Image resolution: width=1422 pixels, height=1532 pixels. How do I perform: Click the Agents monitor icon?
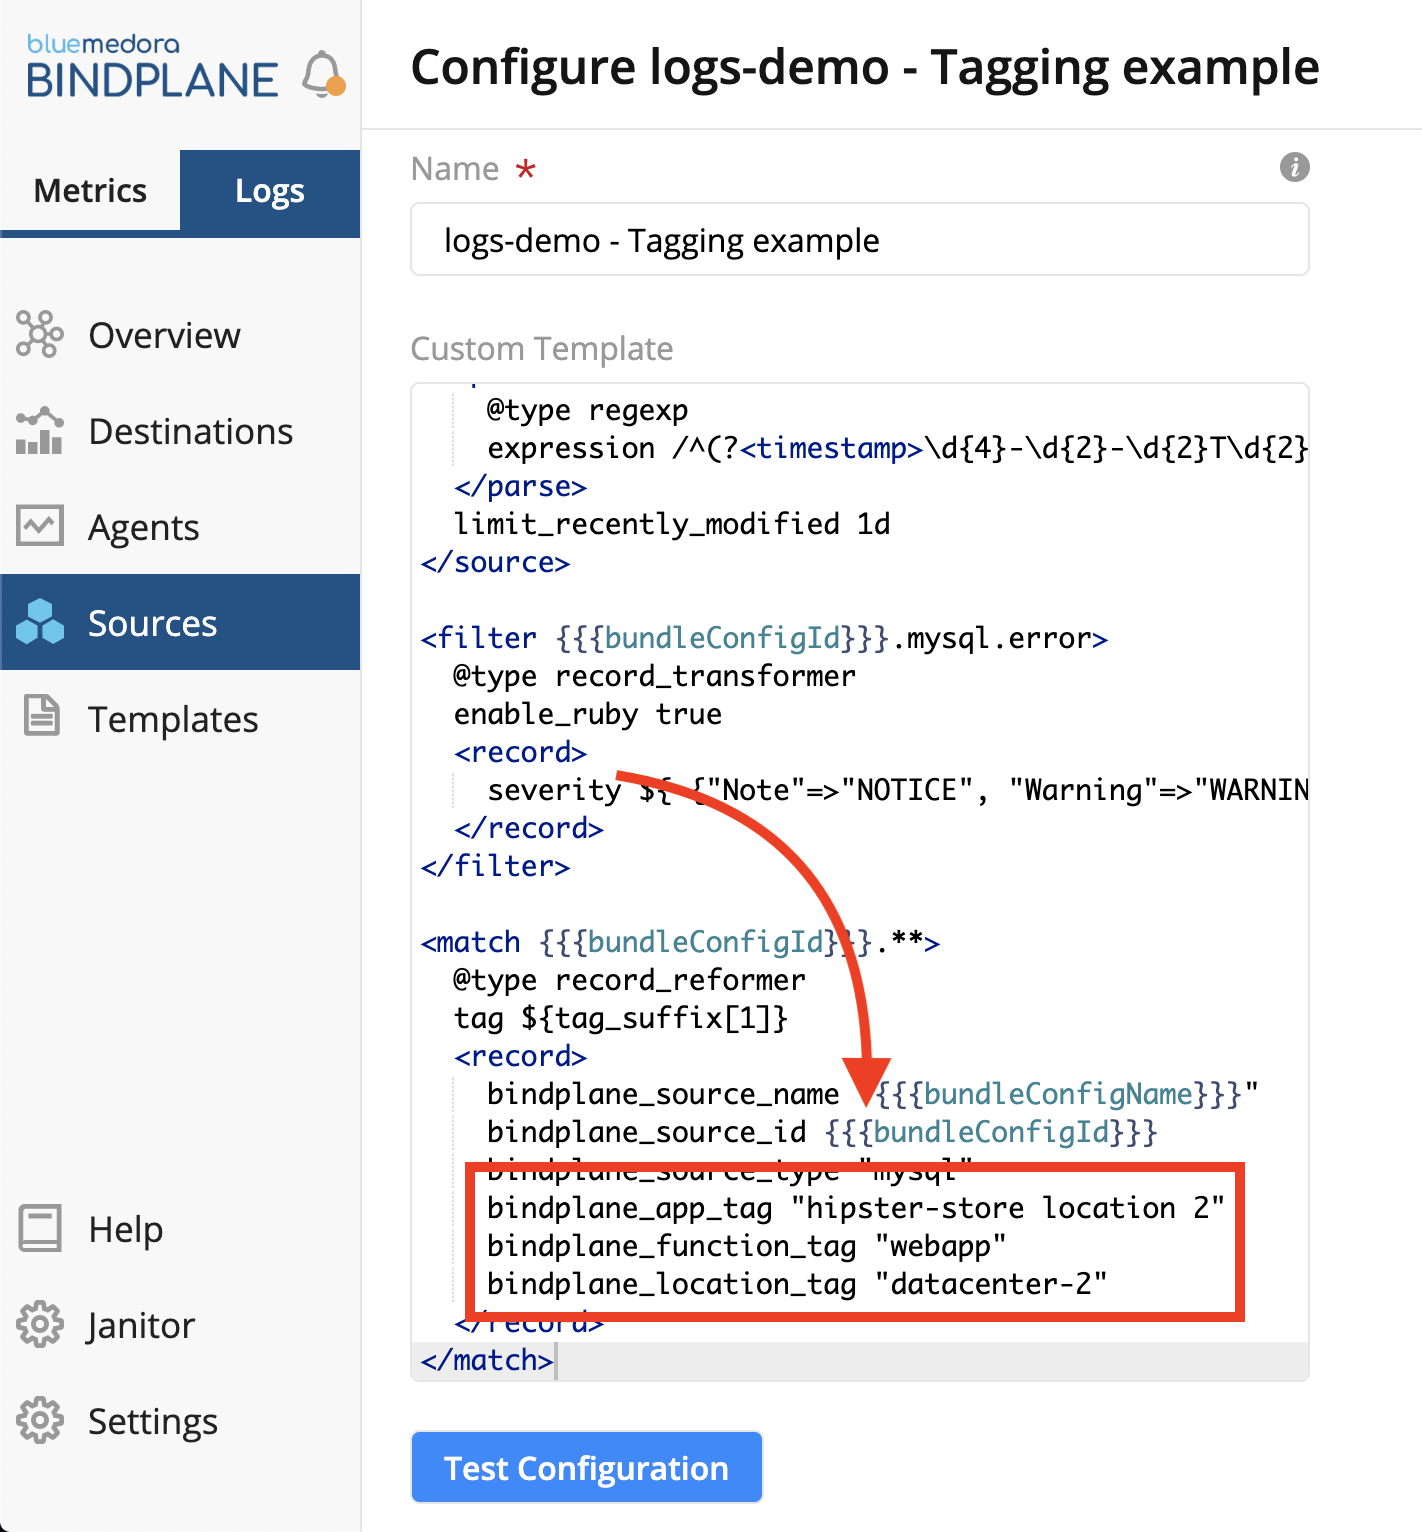[x=40, y=526]
